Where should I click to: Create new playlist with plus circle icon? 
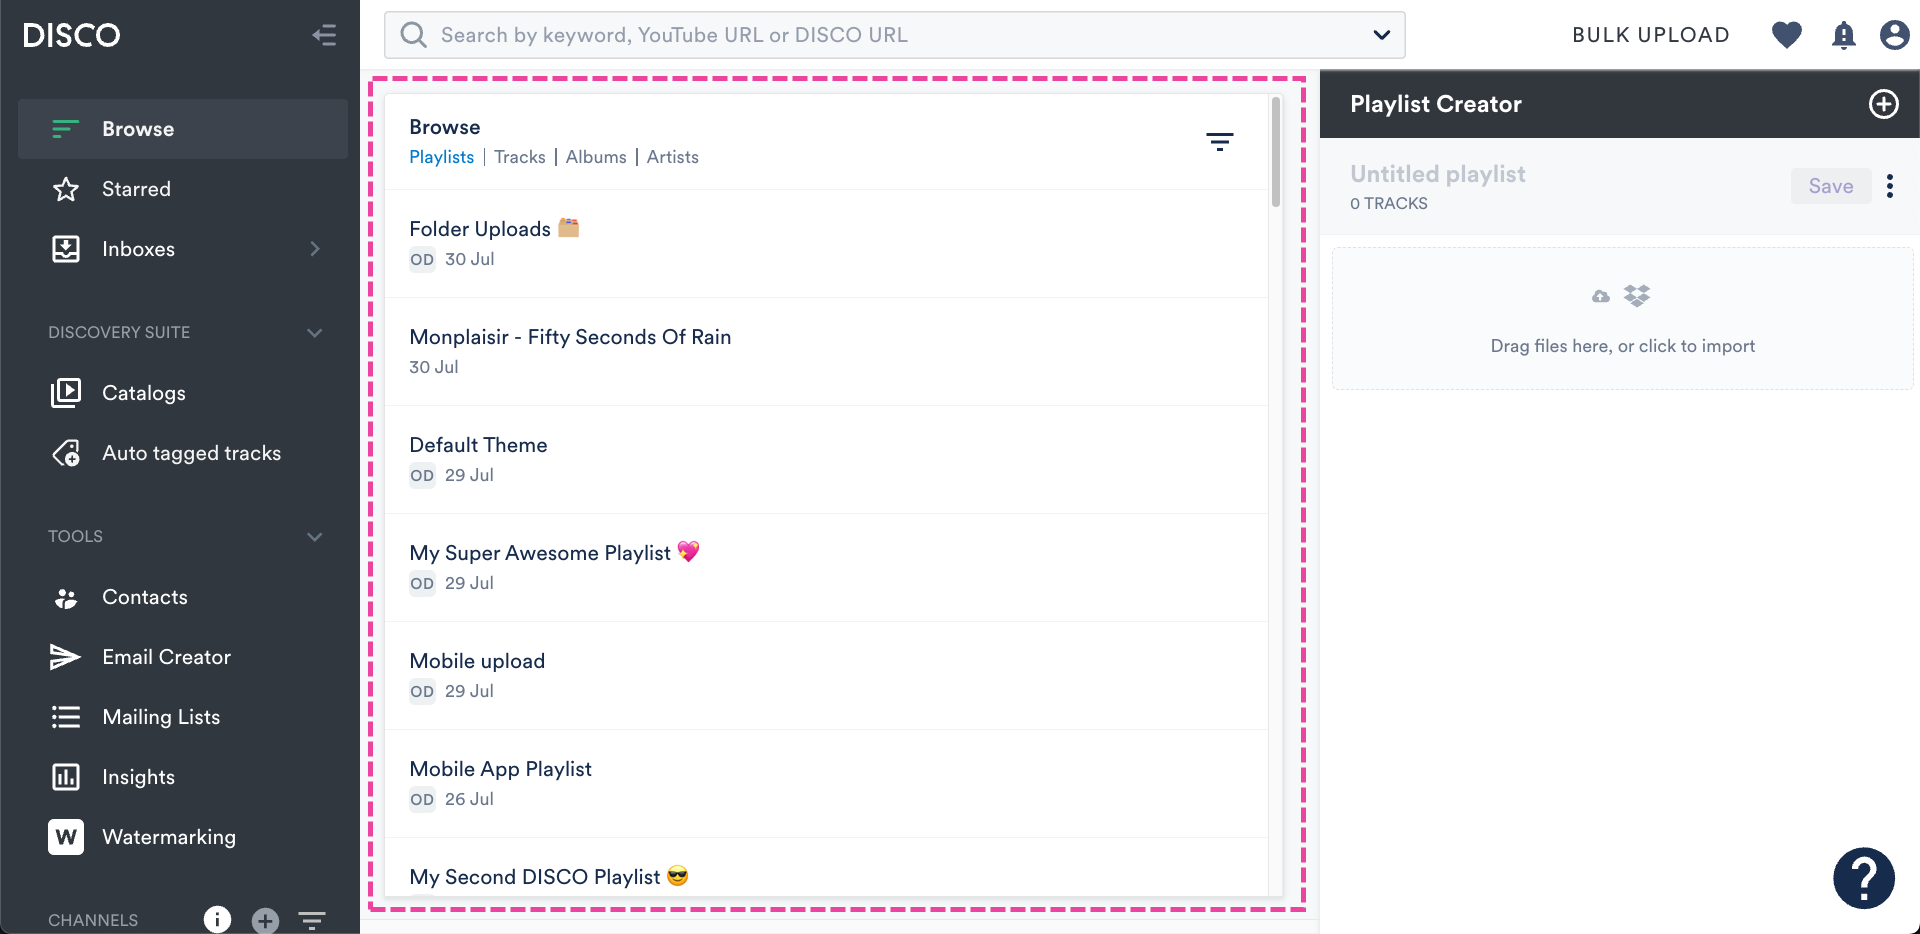pos(1884,104)
